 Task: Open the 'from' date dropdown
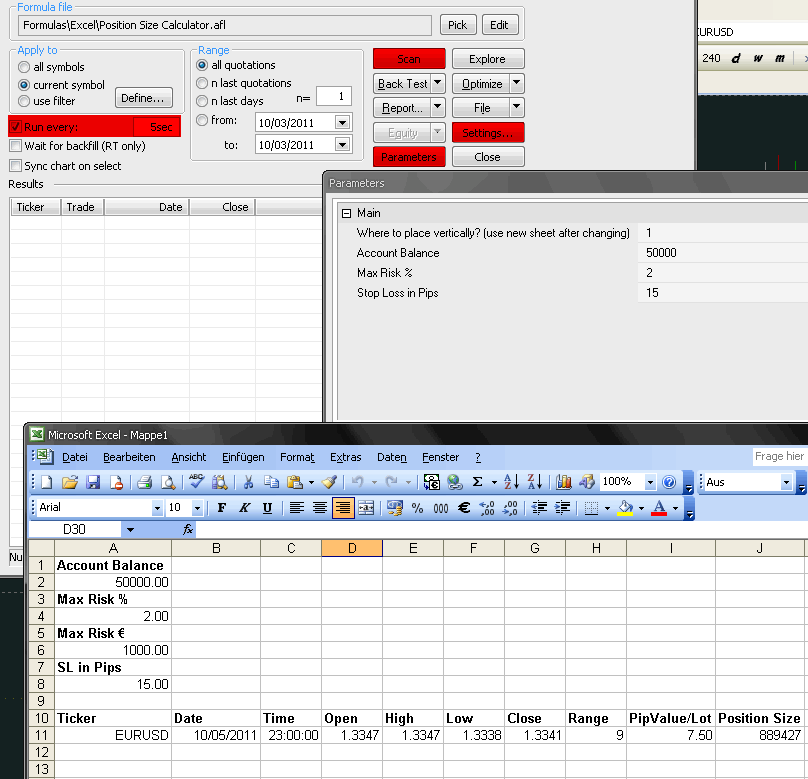[342, 122]
